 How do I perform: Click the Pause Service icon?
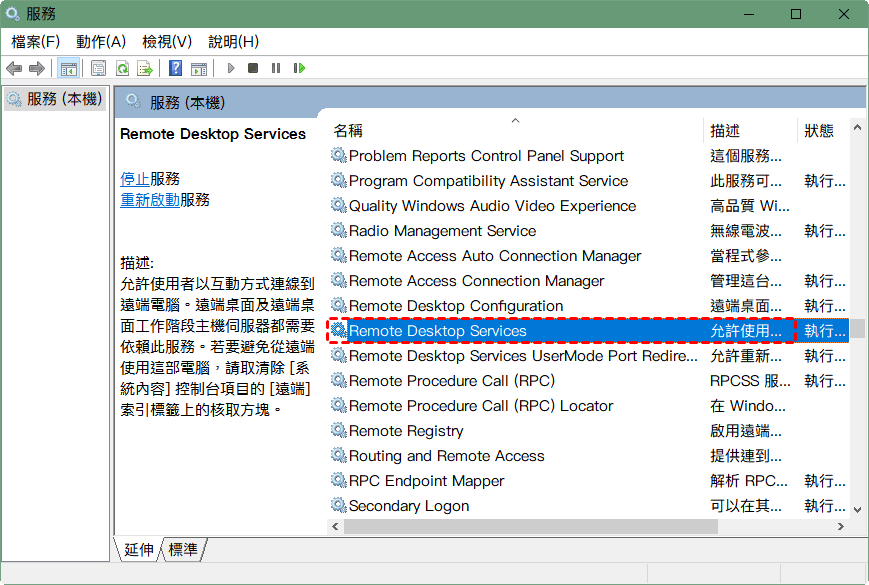click(276, 68)
